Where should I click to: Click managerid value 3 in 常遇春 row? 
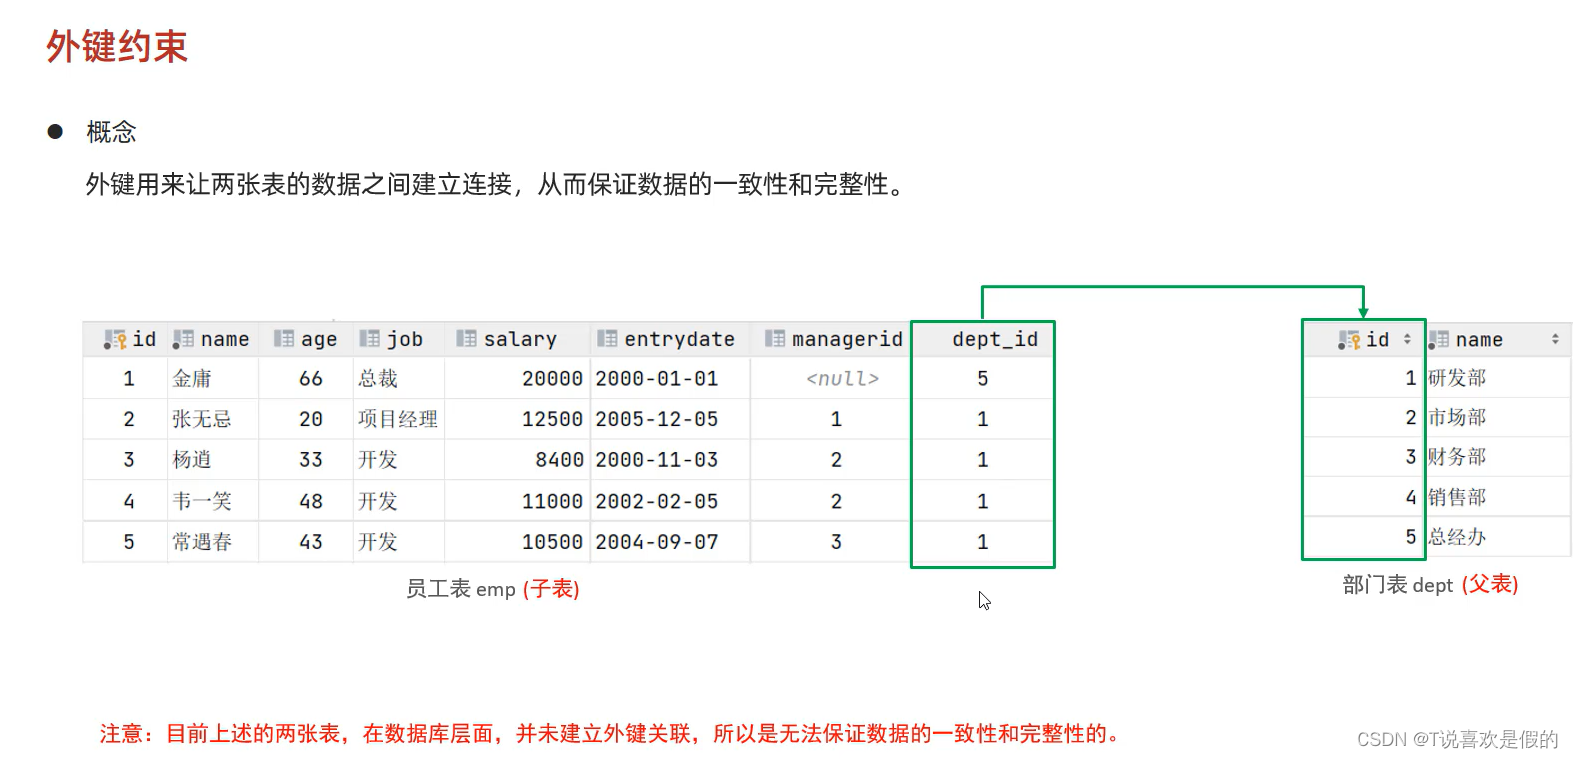(x=836, y=541)
